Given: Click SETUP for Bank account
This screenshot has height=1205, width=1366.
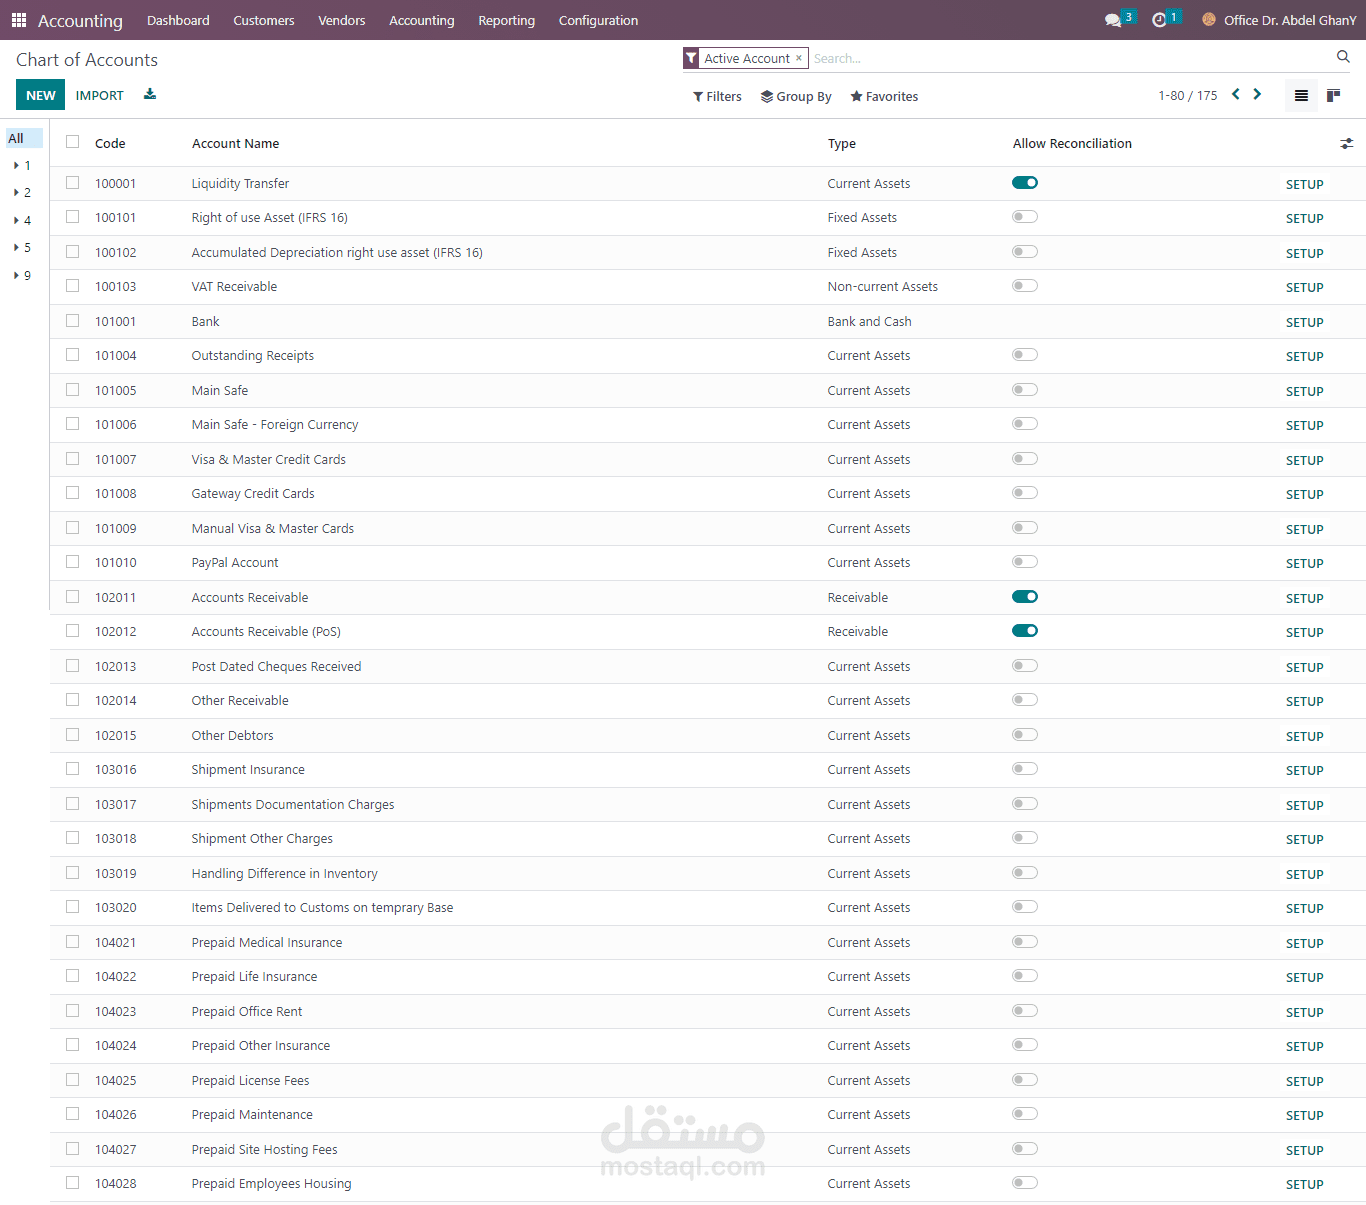Looking at the screenshot, I should click(x=1305, y=323).
